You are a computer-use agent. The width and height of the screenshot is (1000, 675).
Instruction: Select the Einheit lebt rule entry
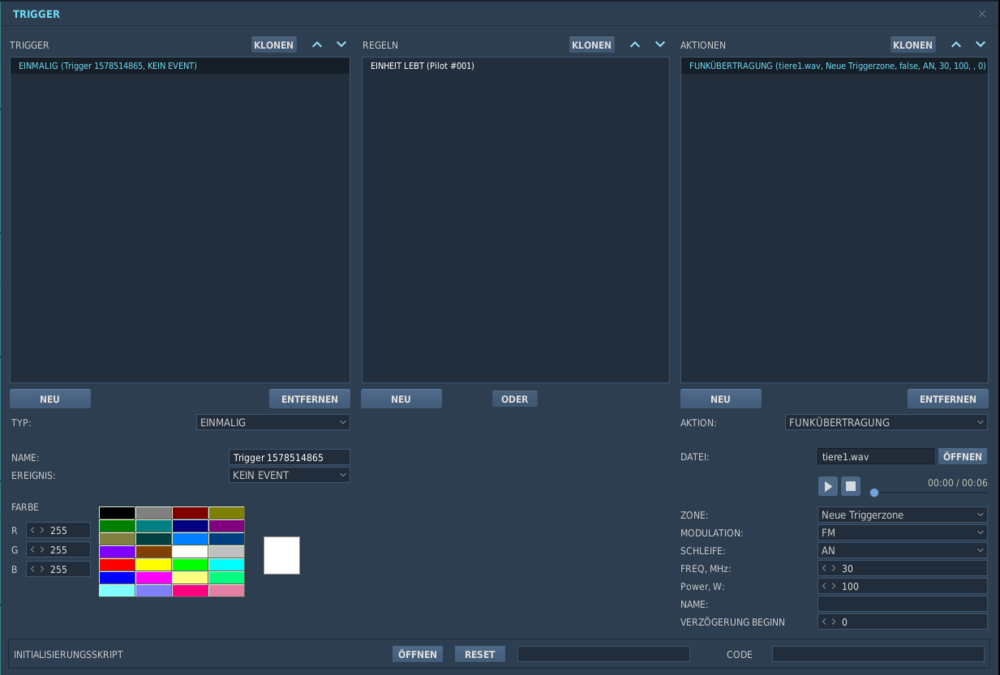tap(516, 66)
